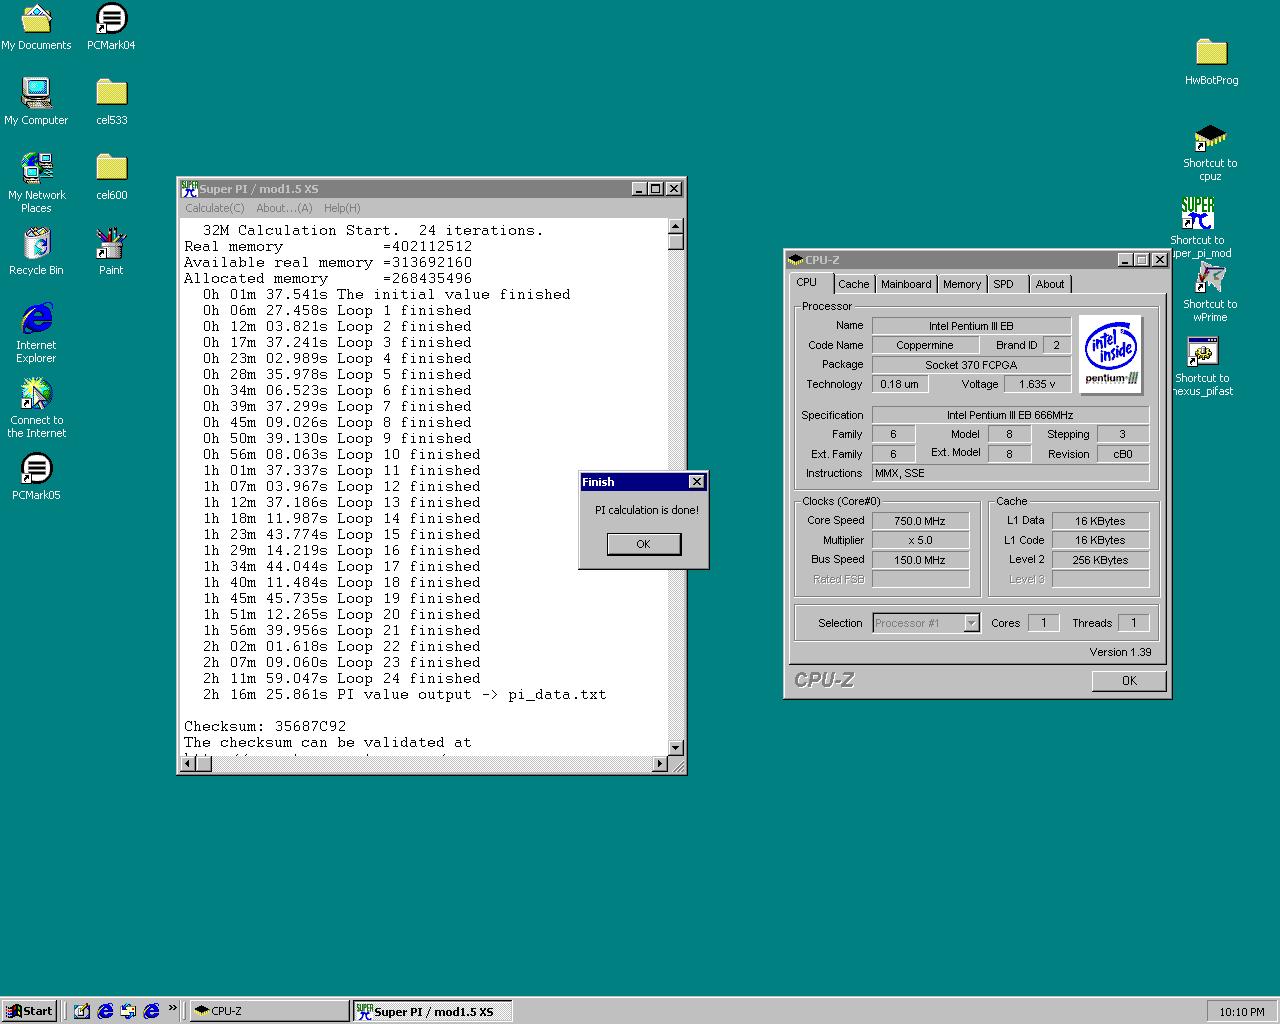Select Internet Explorer desktop icon
The image size is (1280, 1024).
click(36, 333)
